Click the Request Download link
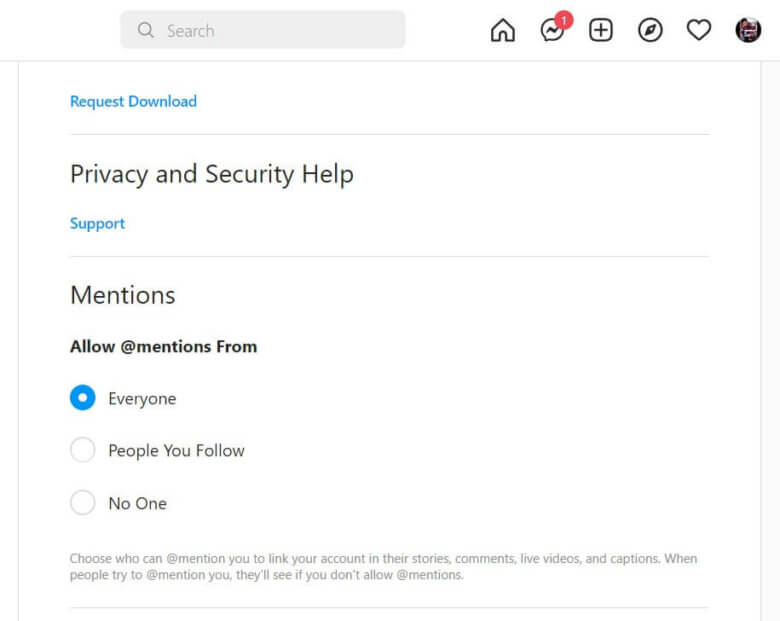This screenshot has height=621, width=780. [133, 101]
